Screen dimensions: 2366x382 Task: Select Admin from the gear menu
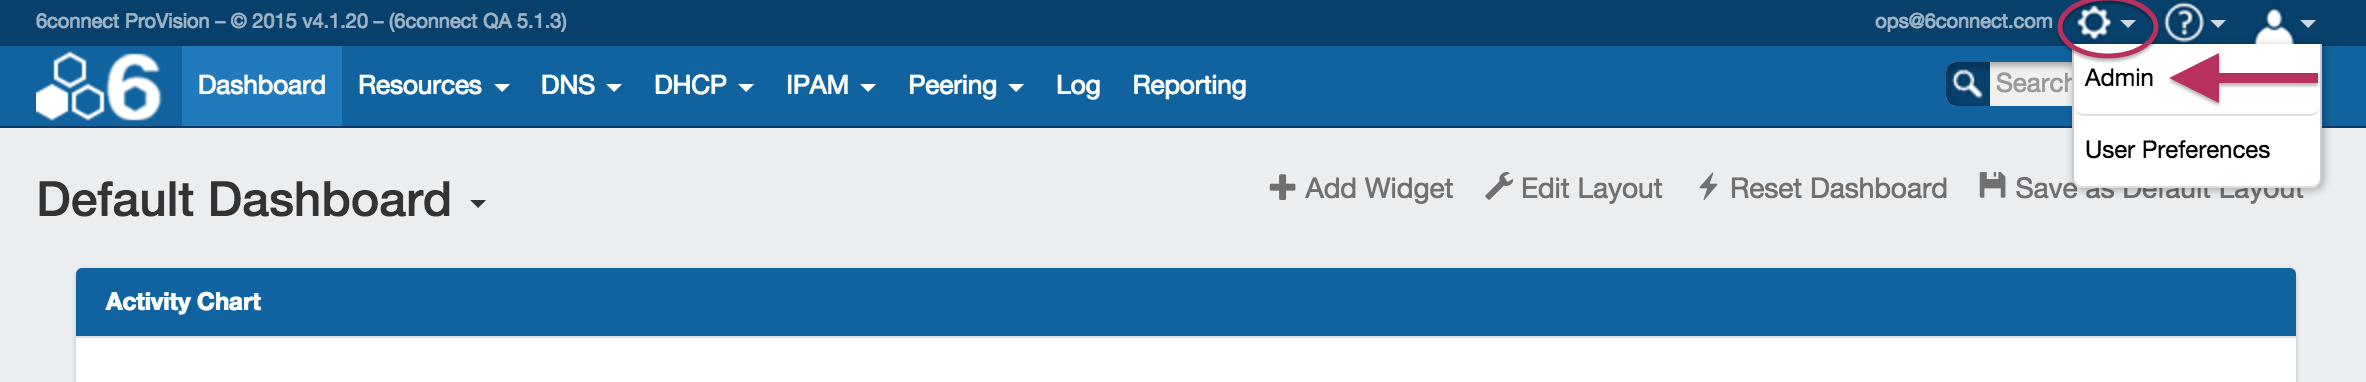(2118, 78)
